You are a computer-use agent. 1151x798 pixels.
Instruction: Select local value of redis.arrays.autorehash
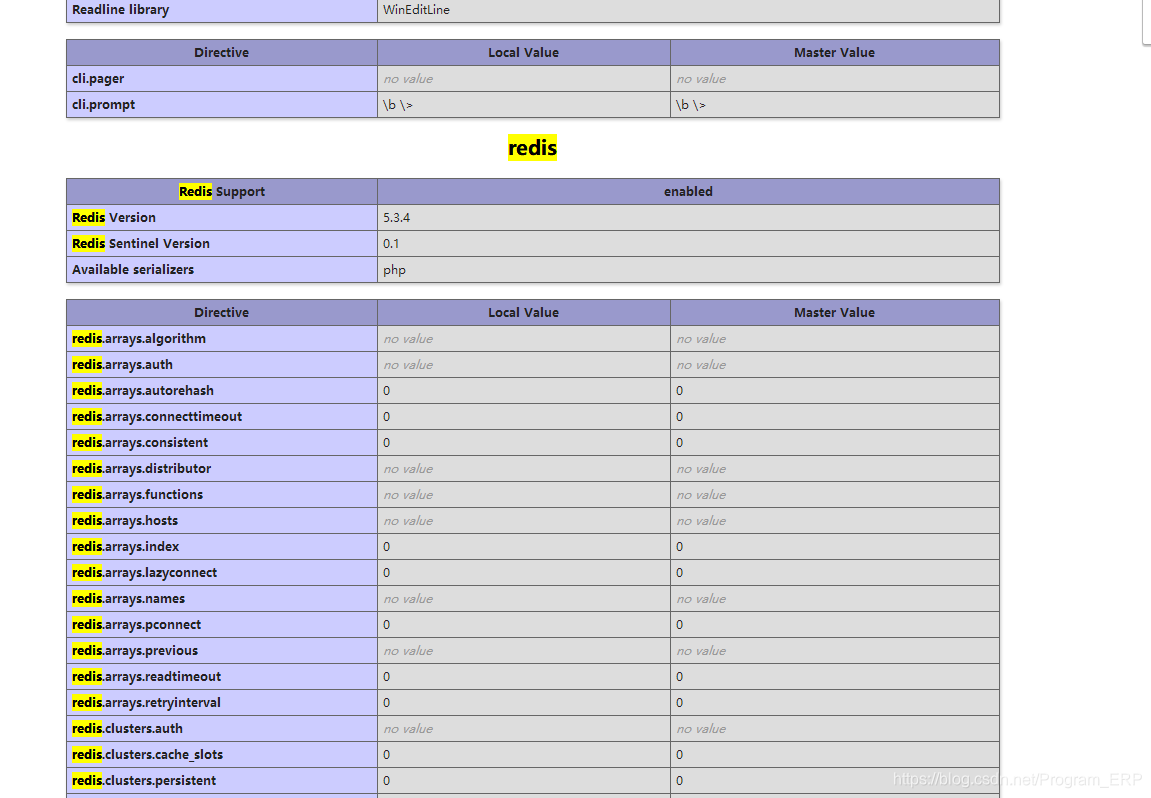point(387,391)
